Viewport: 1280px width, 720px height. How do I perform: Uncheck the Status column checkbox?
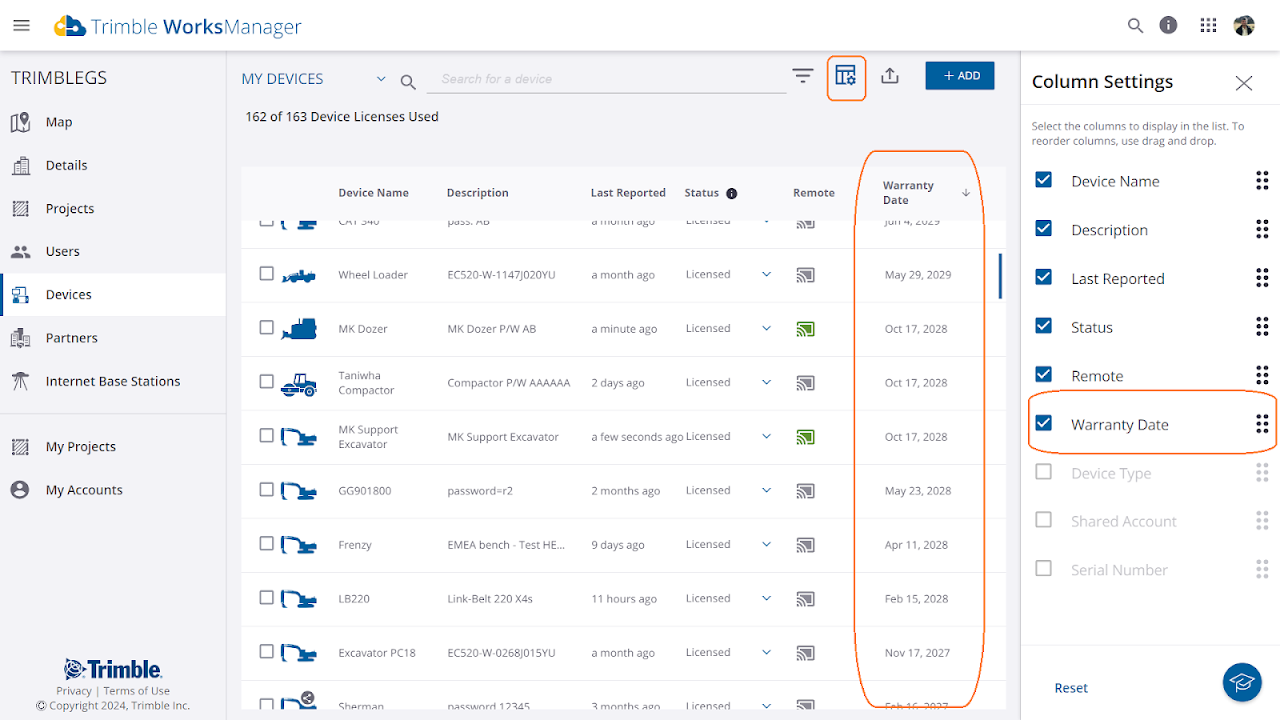point(1043,326)
